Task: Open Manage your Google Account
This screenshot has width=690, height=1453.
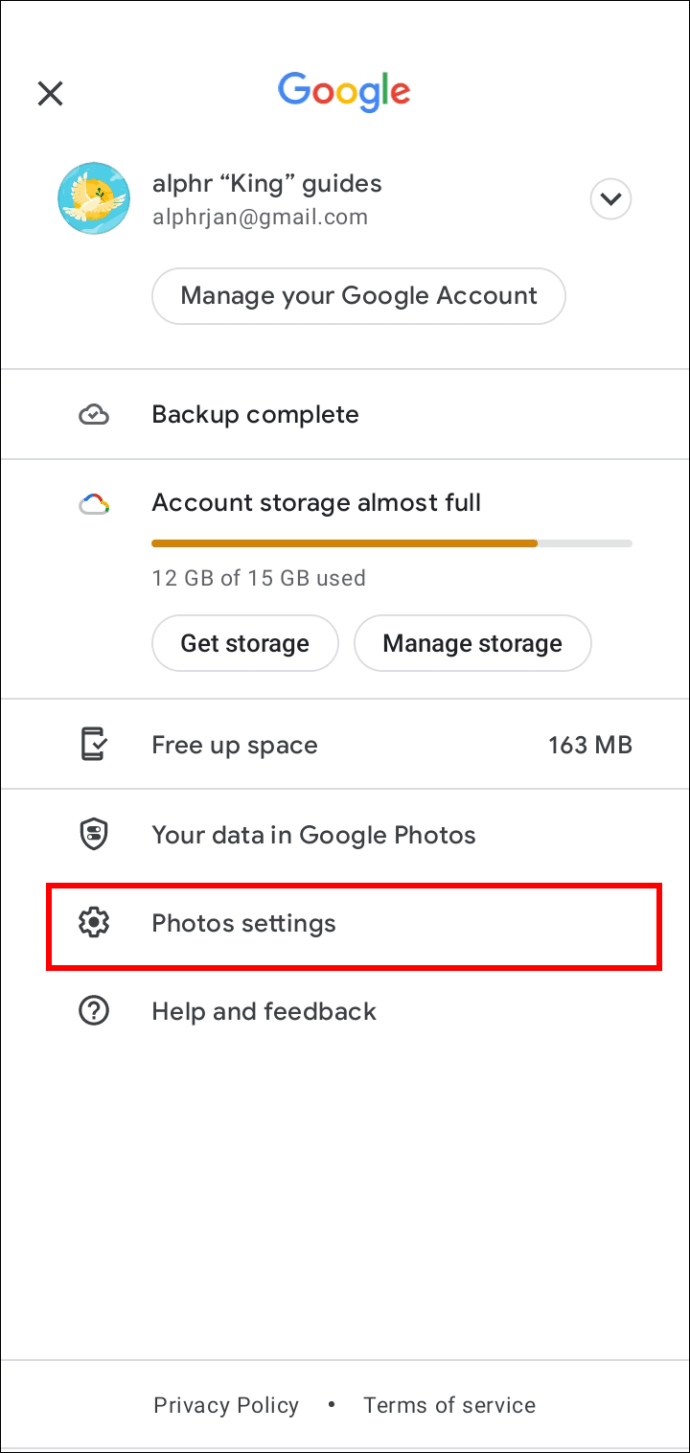Action: 358,296
